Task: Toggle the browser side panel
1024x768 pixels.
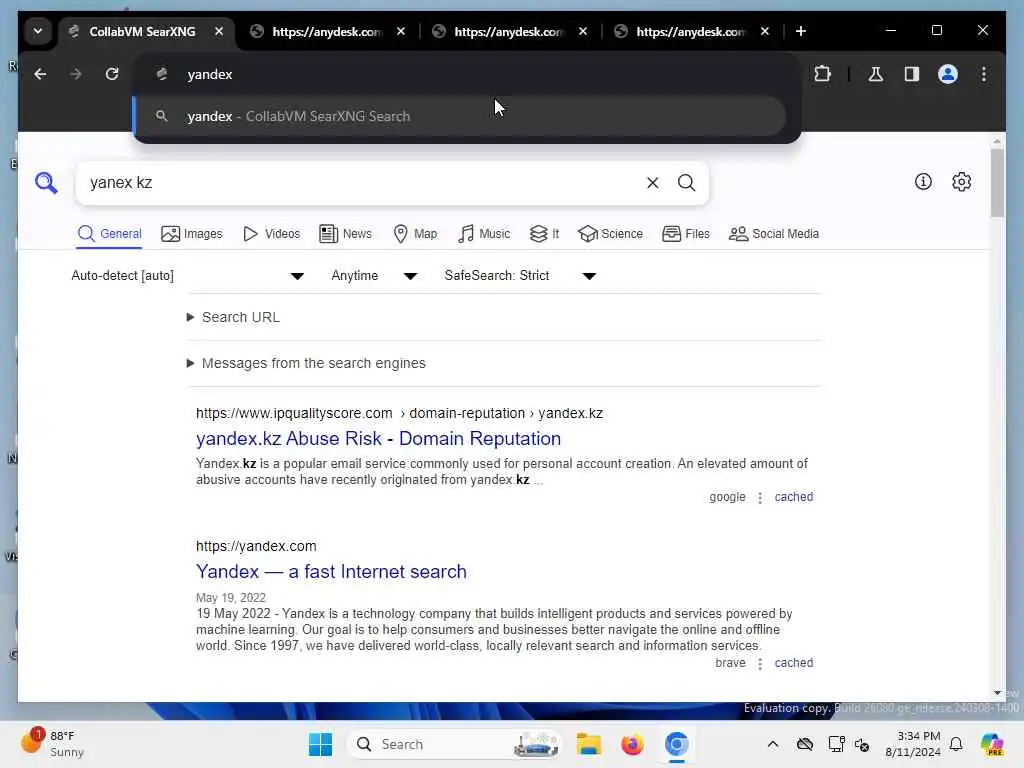Action: coord(912,74)
